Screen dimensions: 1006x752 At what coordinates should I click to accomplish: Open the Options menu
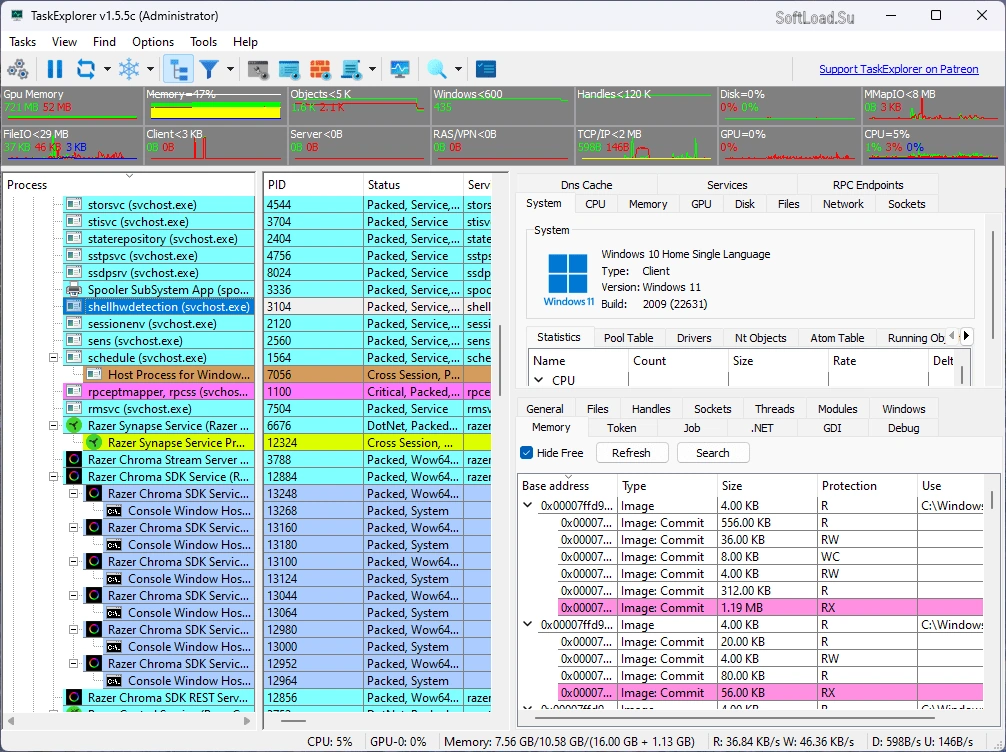click(153, 42)
